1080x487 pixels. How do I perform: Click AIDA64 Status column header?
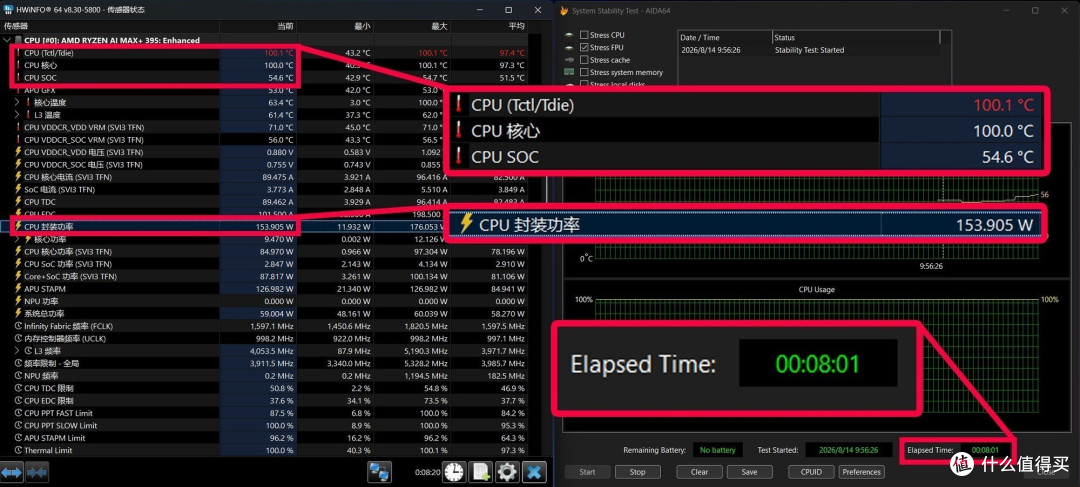click(x=855, y=38)
